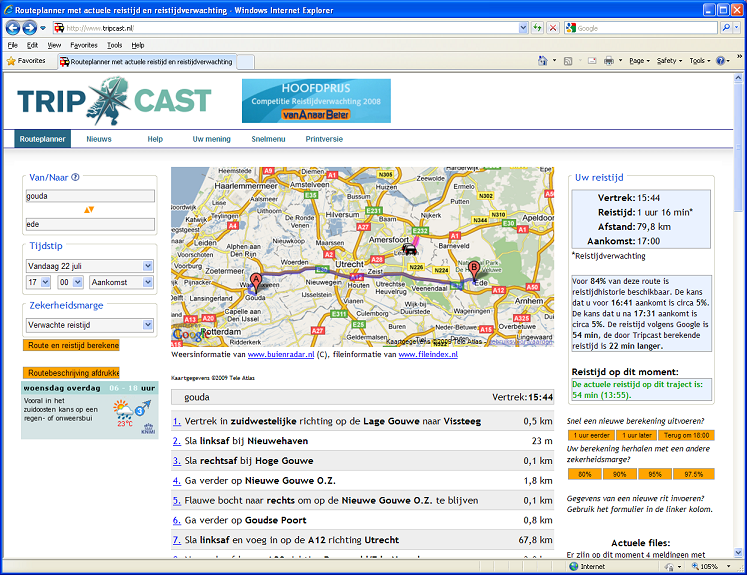This screenshot has height=575, width=747.
Task: Click marker A at Gouda on map
Action: 256,282
